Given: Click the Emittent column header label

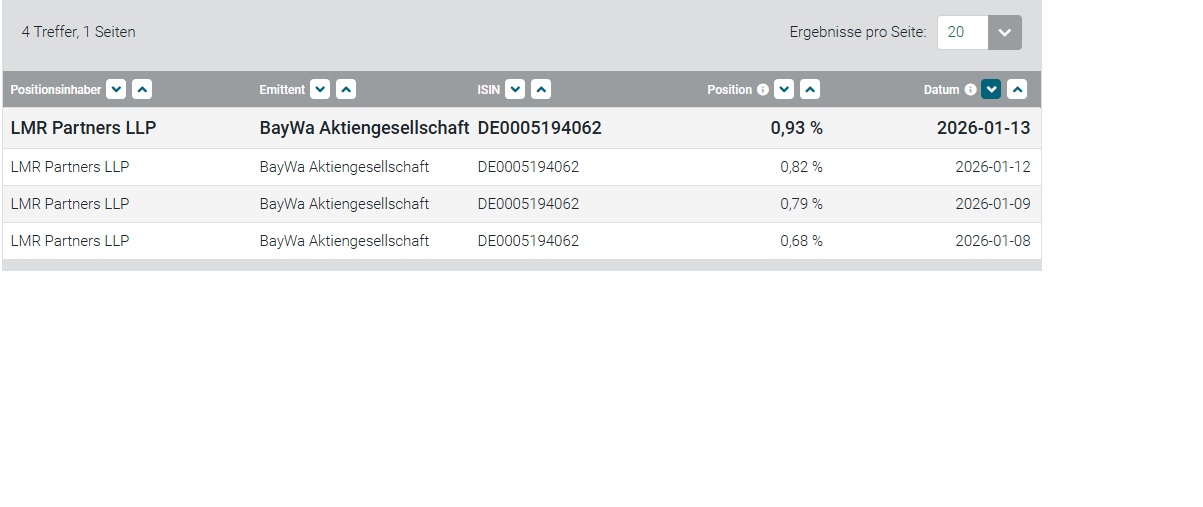Looking at the screenshot, I should (x=282, y=90).
